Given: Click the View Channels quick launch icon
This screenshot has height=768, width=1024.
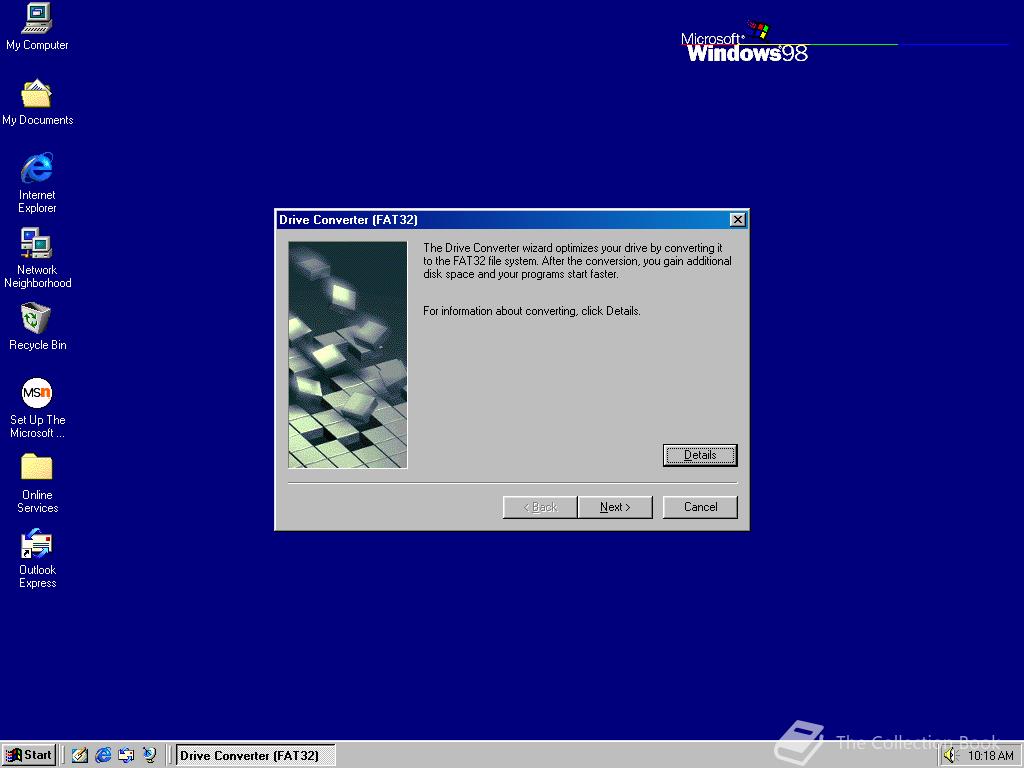Looking at the screenshot, I should 150,755.
